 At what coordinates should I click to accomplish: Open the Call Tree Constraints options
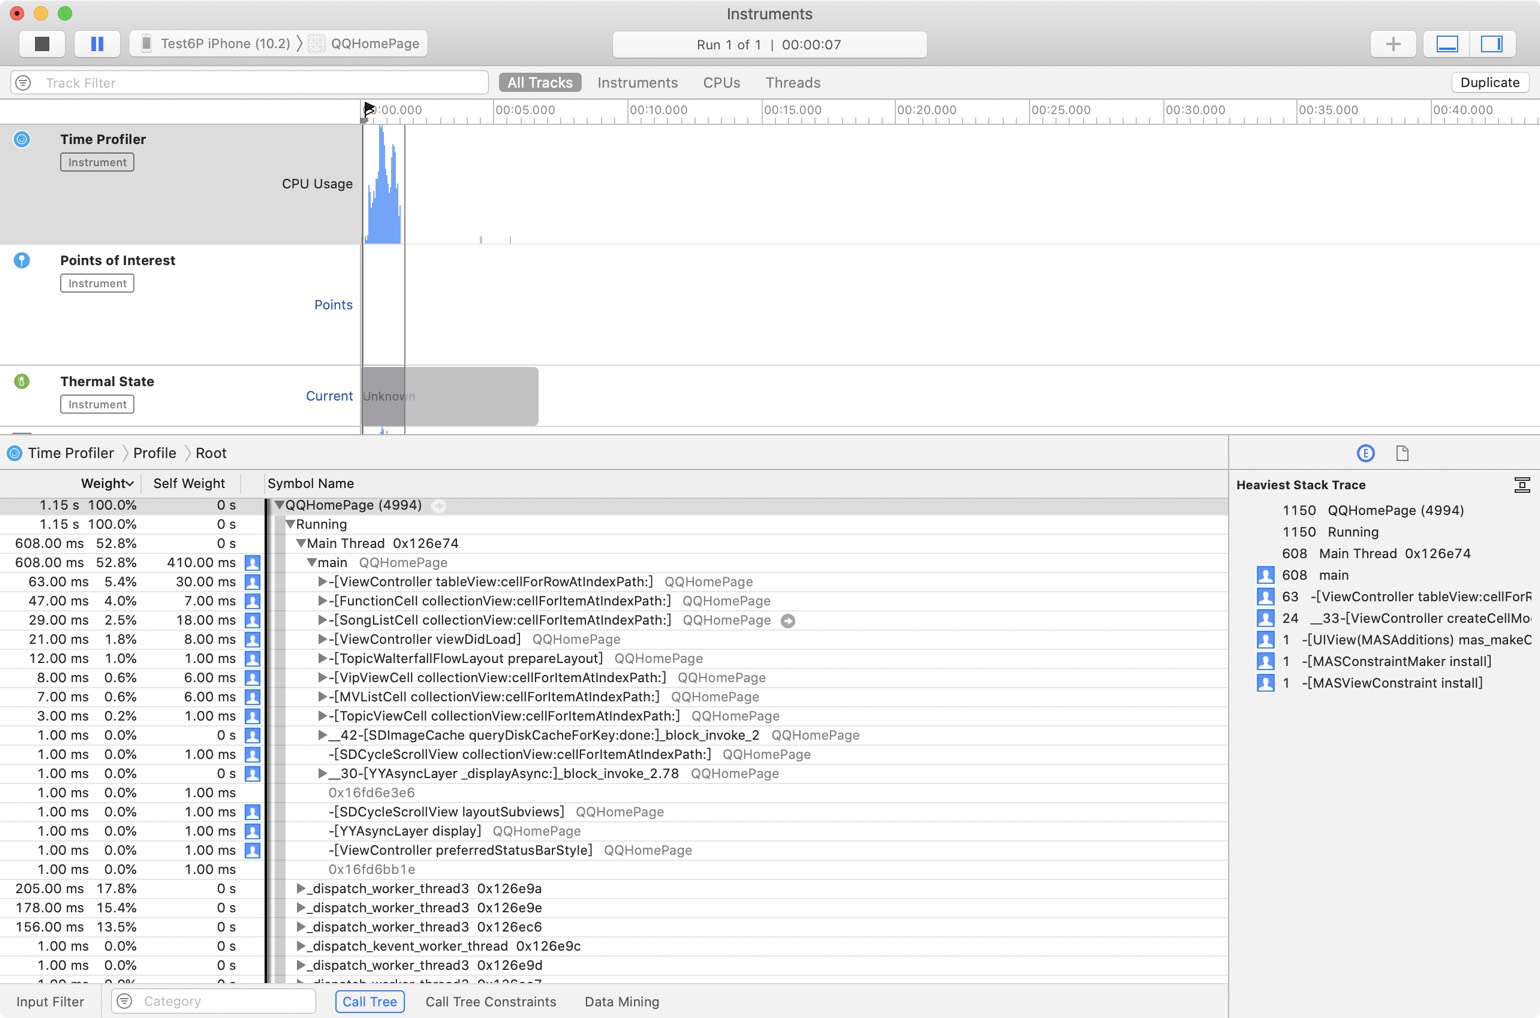point(490,1001)
